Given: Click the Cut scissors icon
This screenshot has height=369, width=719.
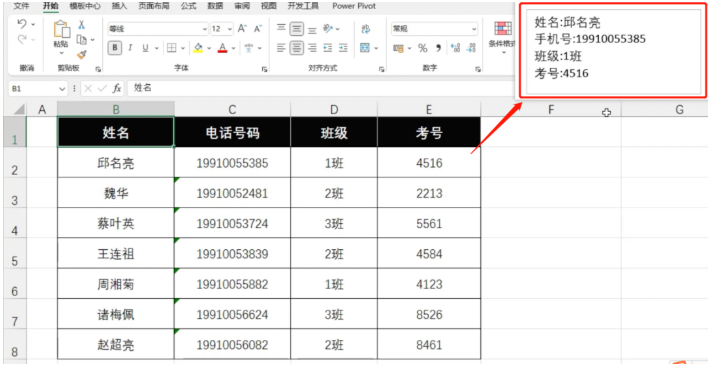Looking at the screenshot, I should click(81, 25).
